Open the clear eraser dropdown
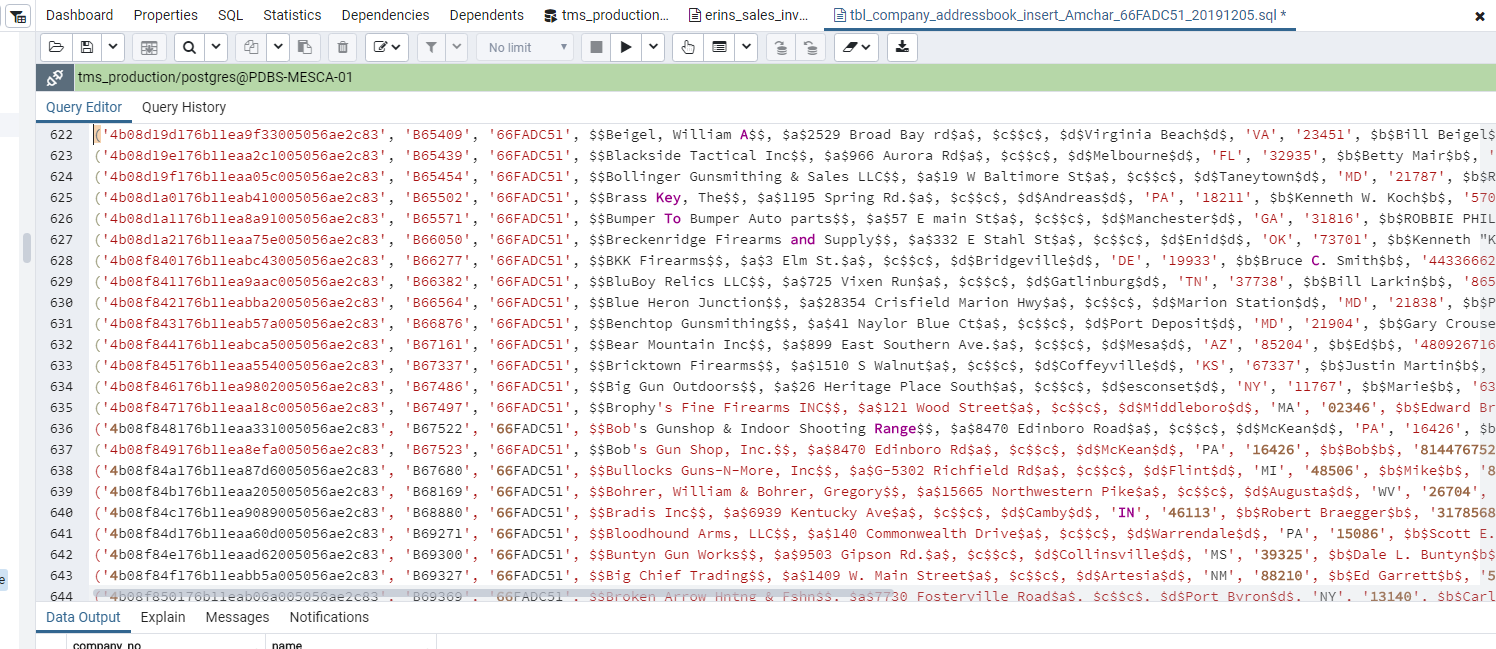 coord(855,47)
